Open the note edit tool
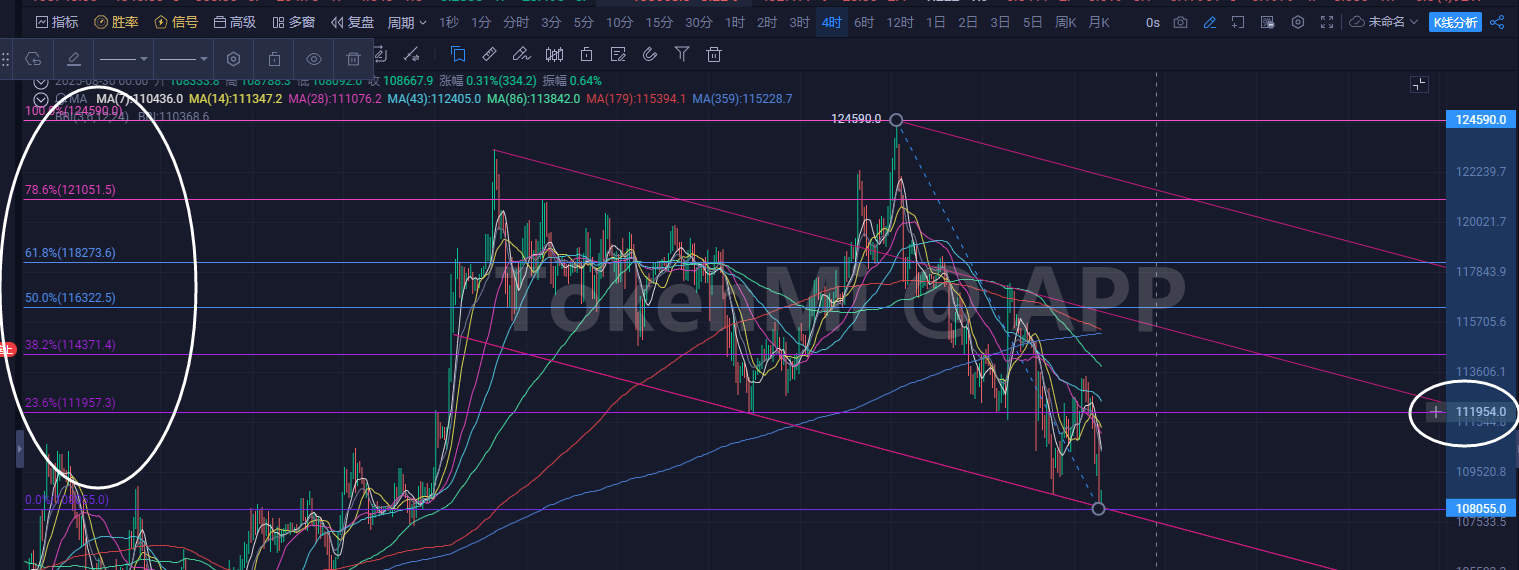This screenshot has width=1519, height=570. [x=618, y=54]
